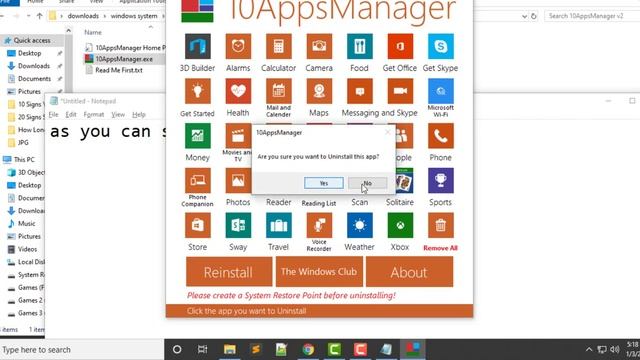Open Notepad's View menu
This screenshot has width=640, height=360.
118,115
